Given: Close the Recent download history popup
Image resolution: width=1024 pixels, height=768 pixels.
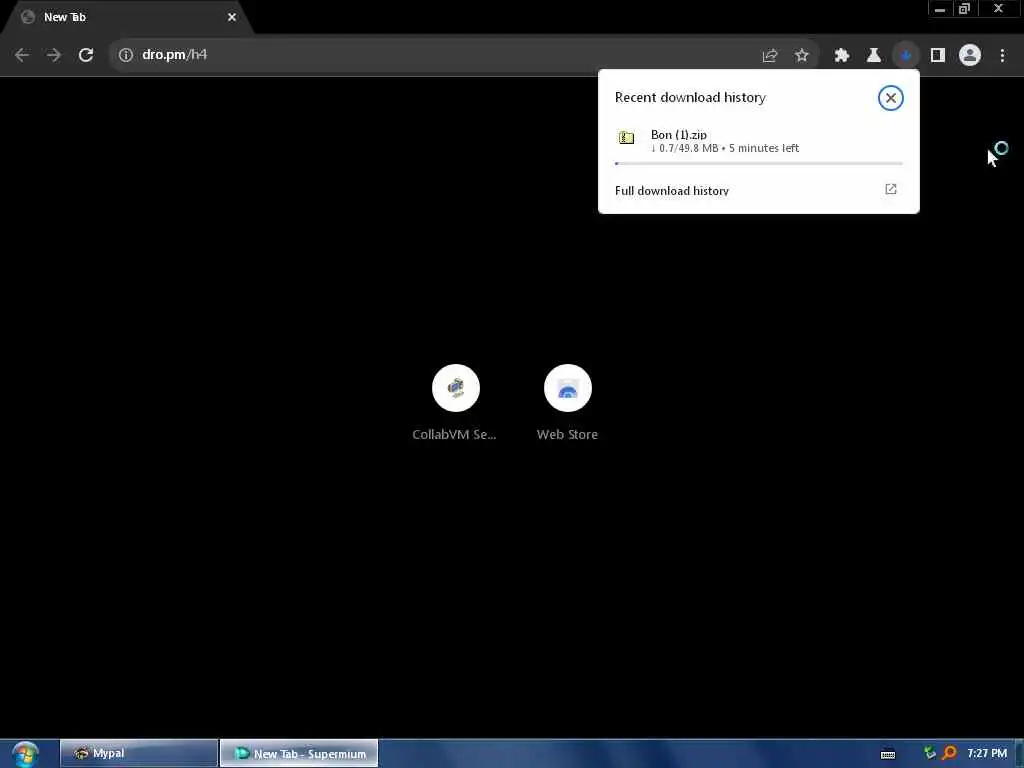Looking at the screenshot, I should [890, 98].
